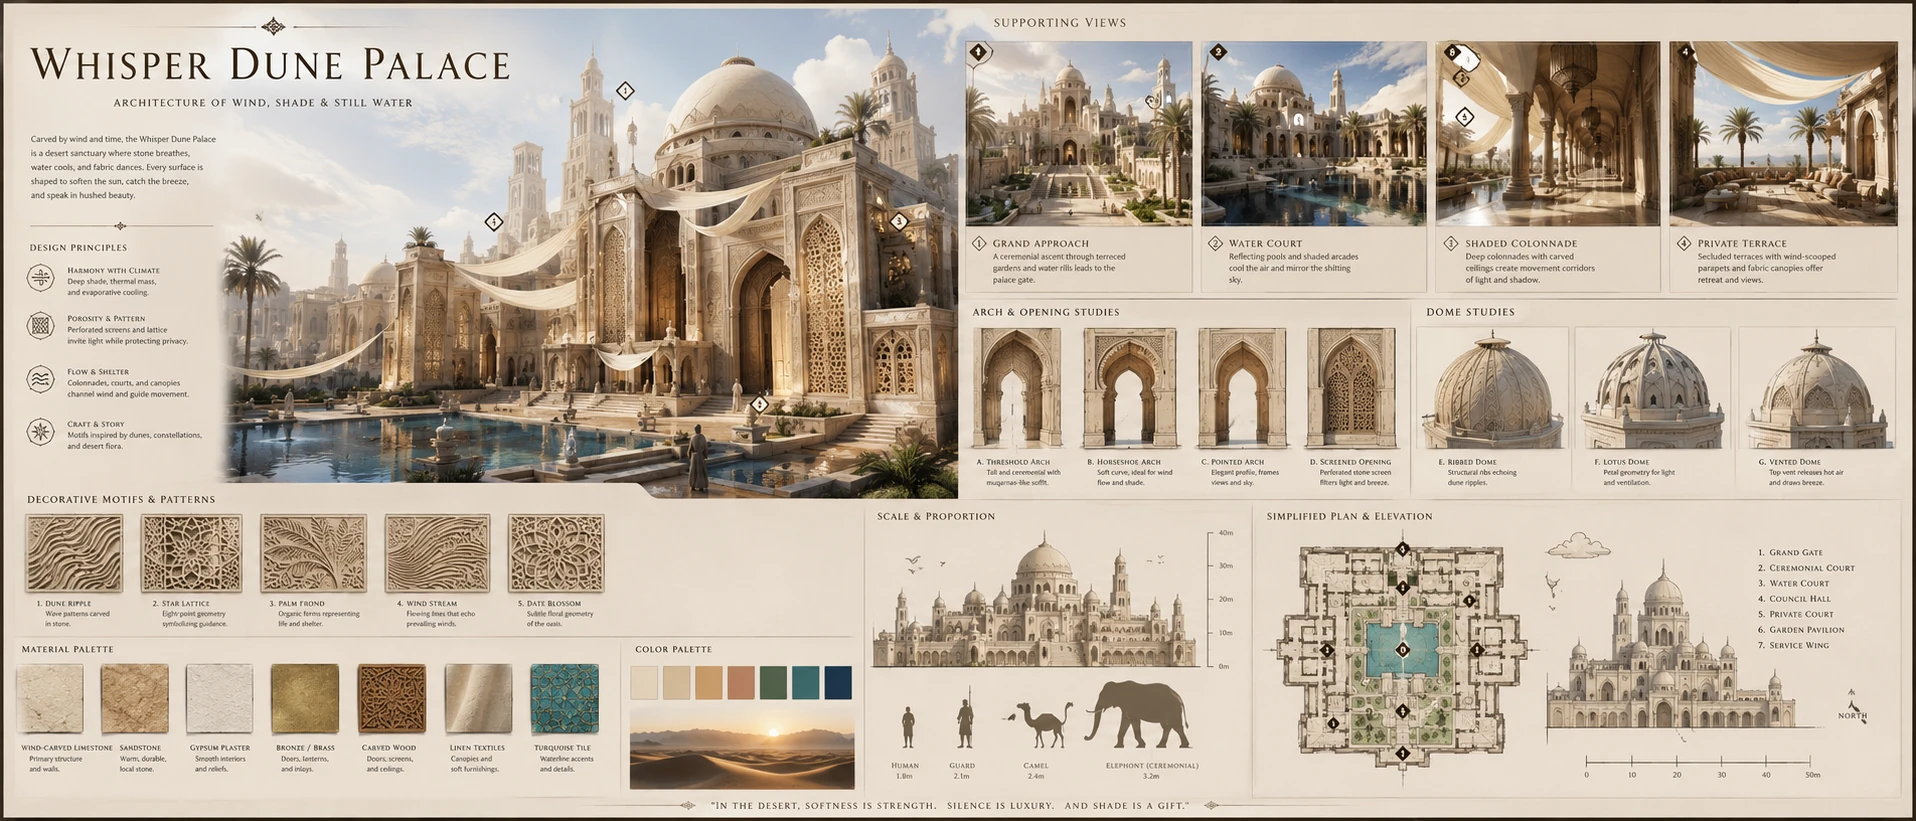Open the Grand Approach view image
Image resolution: width=1916 pixels, height=821 pixels.
pyautogui.click(x=1079, y=133)
